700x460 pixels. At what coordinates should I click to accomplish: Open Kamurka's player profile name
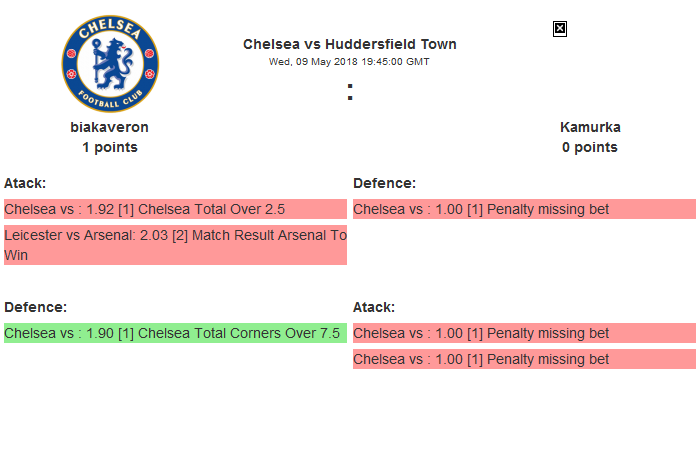click(590, 127)
